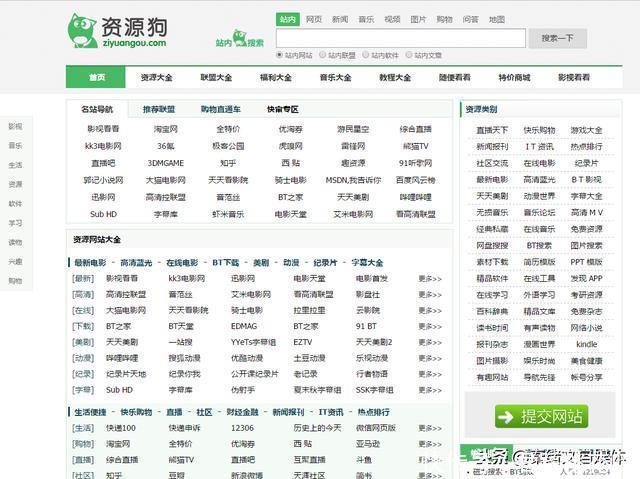The height and width of the screenshot is (479, 640).
Task: Open the 淘宝网 link in 名站导航
Action: pos(166,129)
